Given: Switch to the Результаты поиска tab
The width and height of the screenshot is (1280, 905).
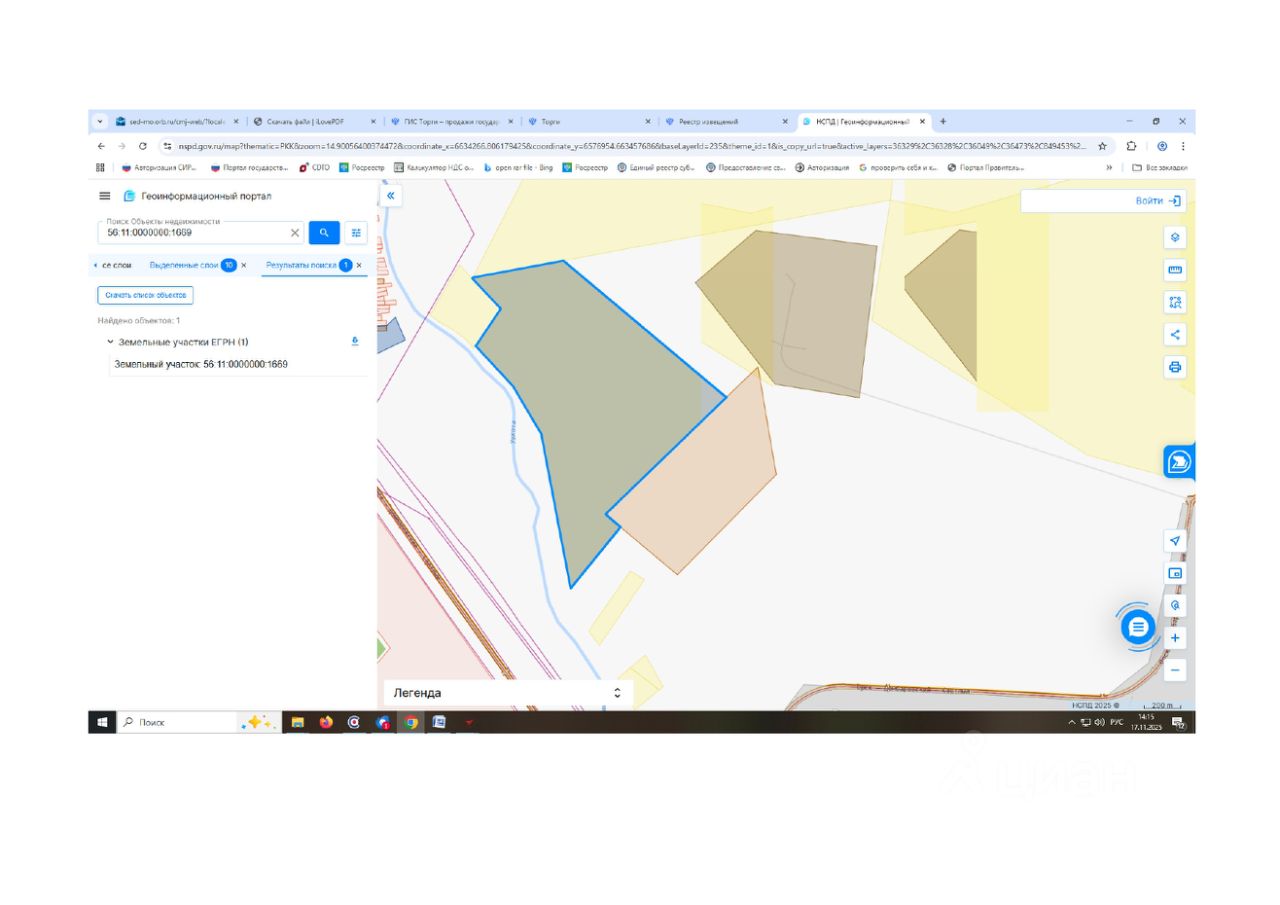Looking at the screenshot, I should pos(301,265).
